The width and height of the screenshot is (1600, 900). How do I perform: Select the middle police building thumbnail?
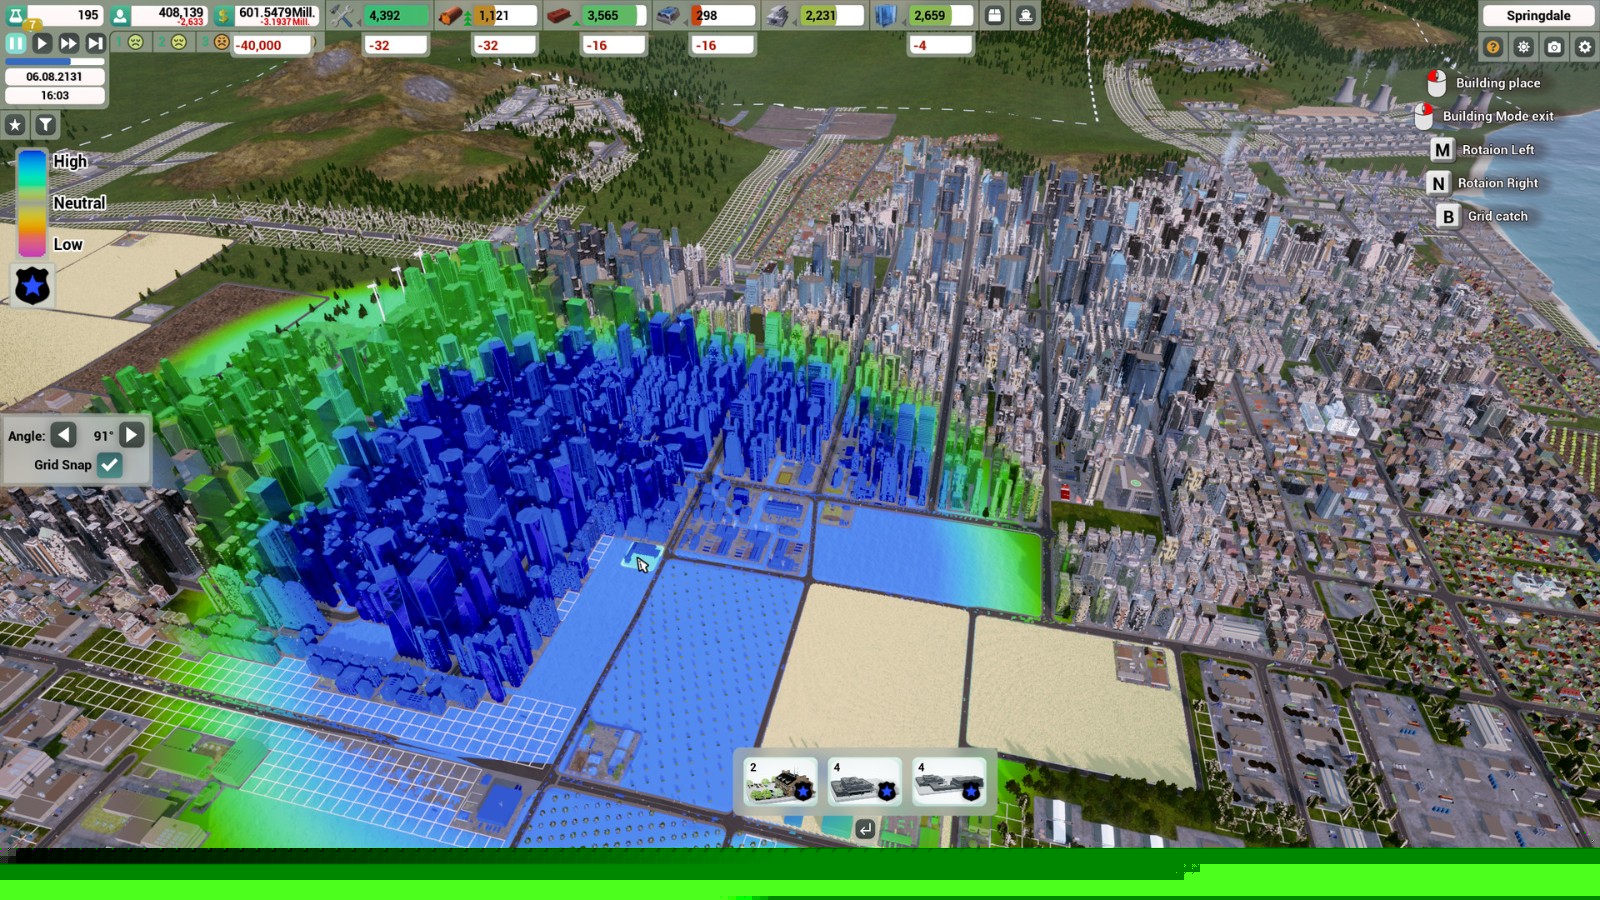click(865, 782)
